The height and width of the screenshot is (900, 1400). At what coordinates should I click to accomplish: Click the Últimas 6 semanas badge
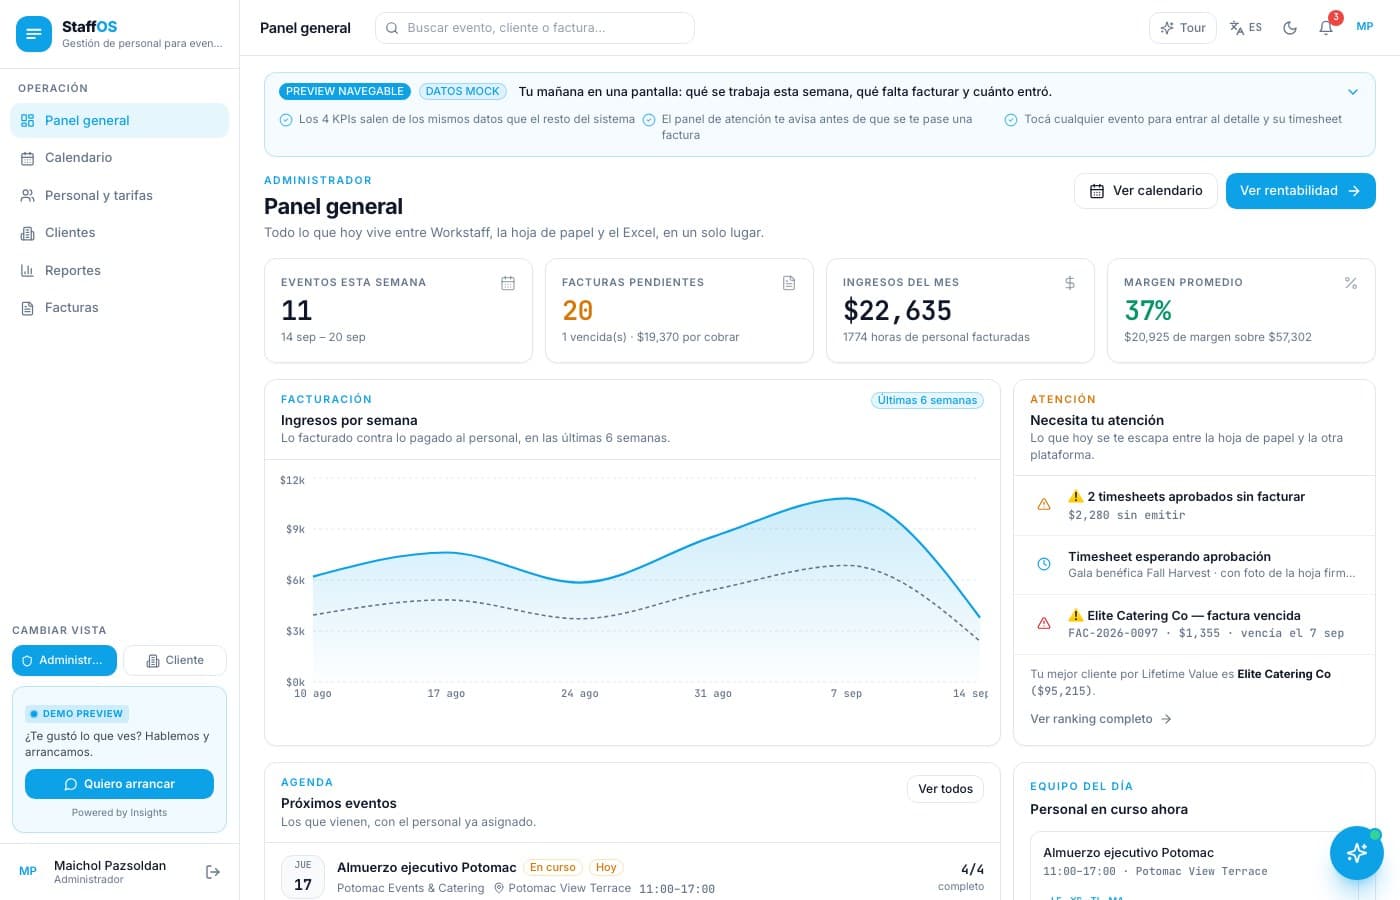pos(927,400)
